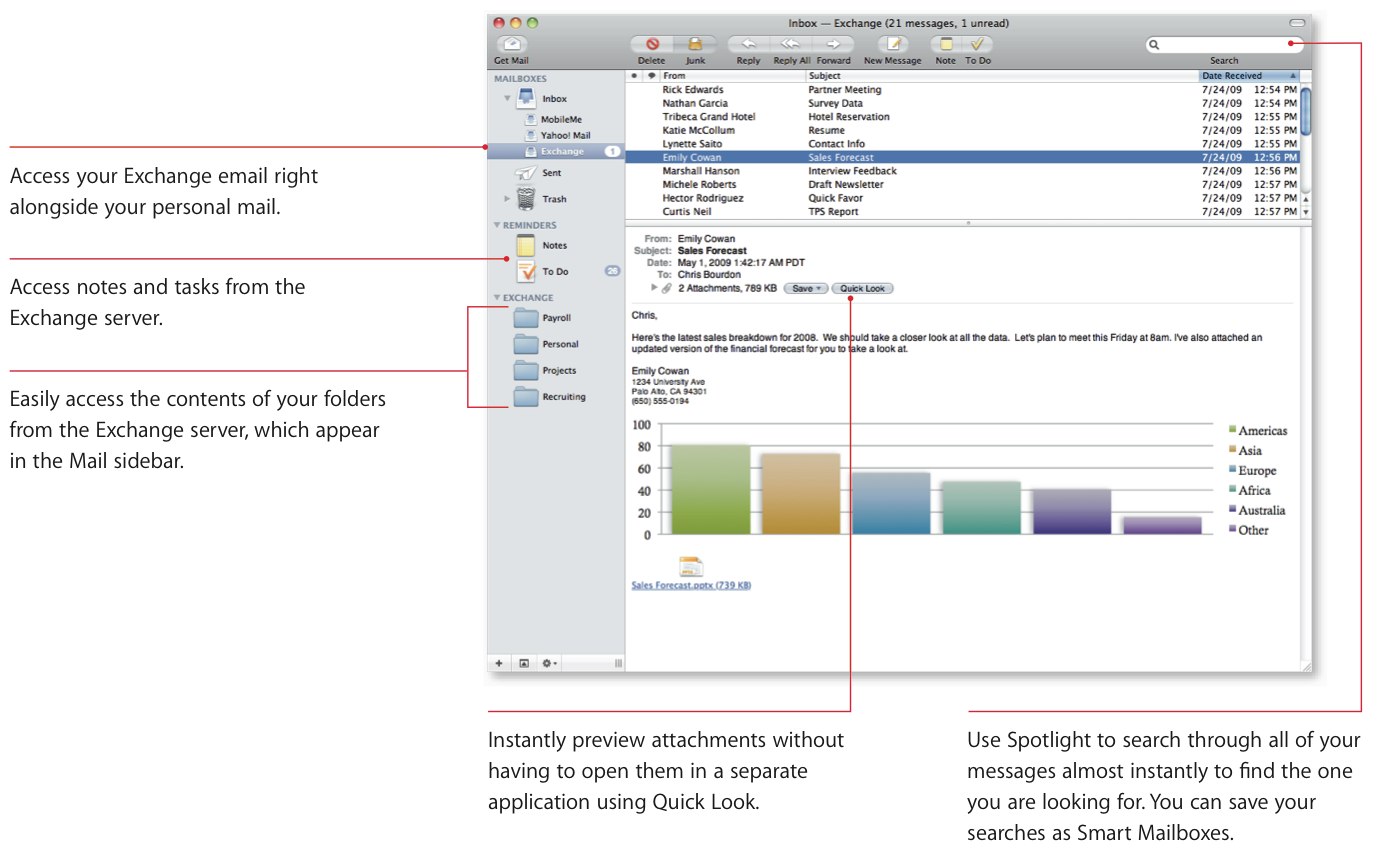Viewport: 1397px width, 852px height.
Task: Toggle the Mail Activity panel at sidebar bottom
Action: tap(523, 663)
